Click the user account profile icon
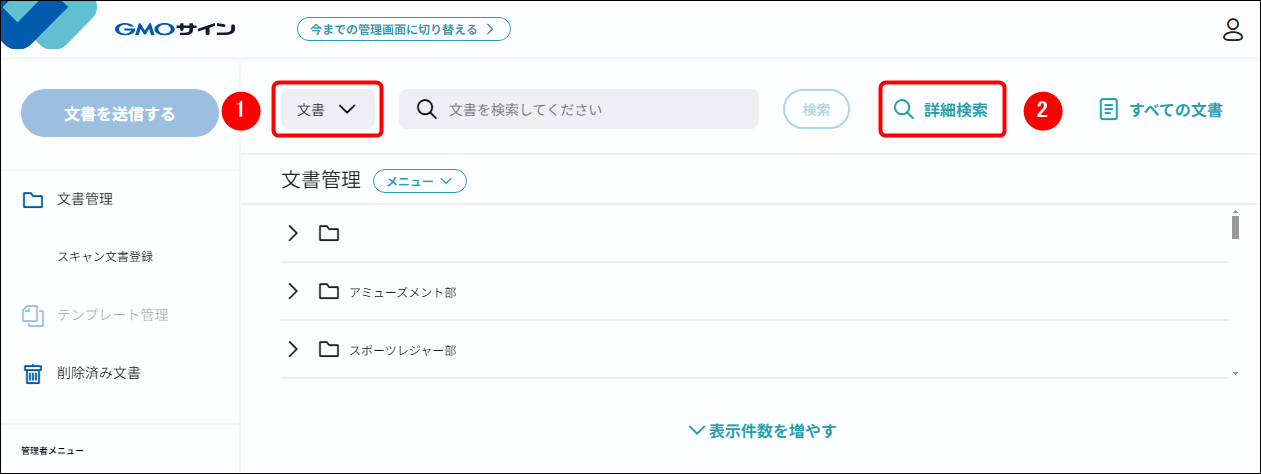1261x474 pixels. 1232,30
